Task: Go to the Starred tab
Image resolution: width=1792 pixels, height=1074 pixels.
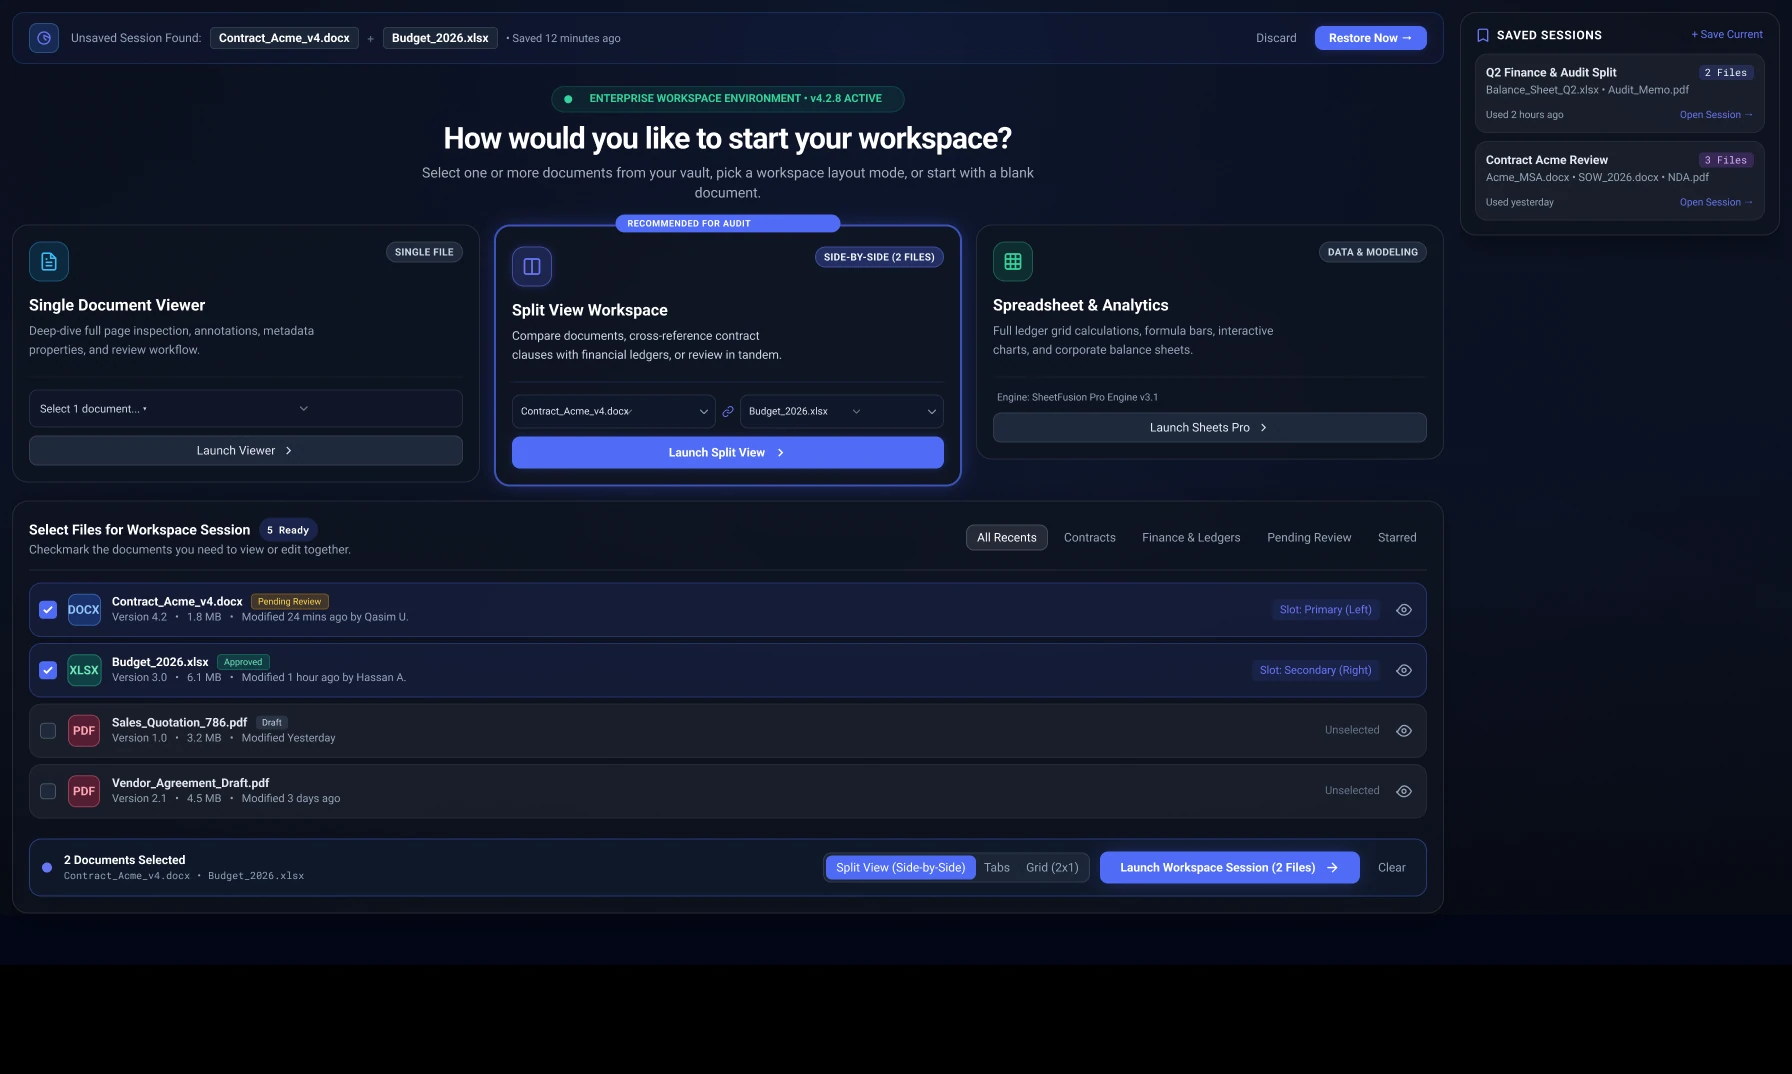Action: [1397, 538]
